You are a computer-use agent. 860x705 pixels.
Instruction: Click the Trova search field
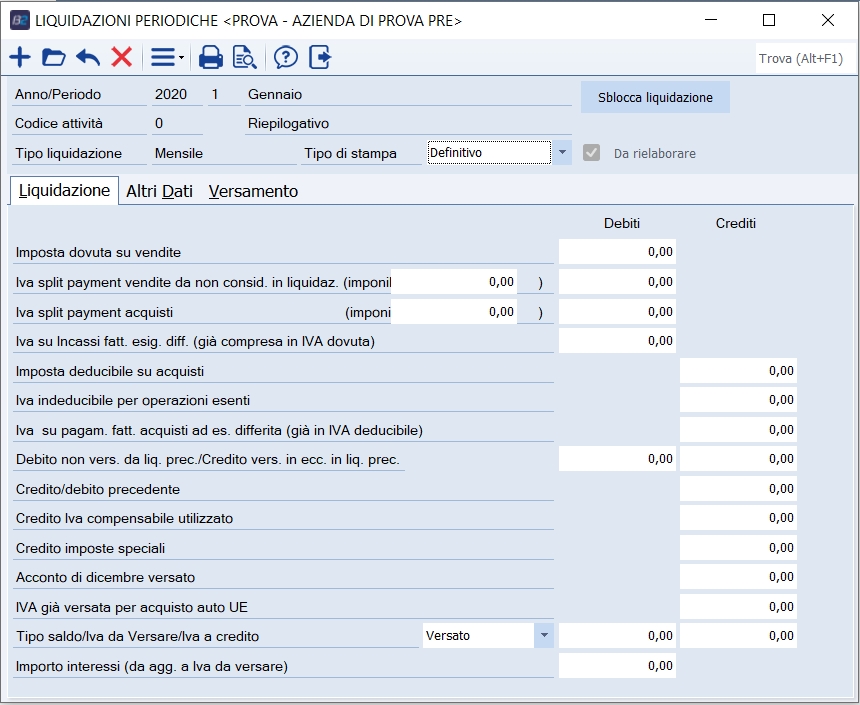pos(801,59)
